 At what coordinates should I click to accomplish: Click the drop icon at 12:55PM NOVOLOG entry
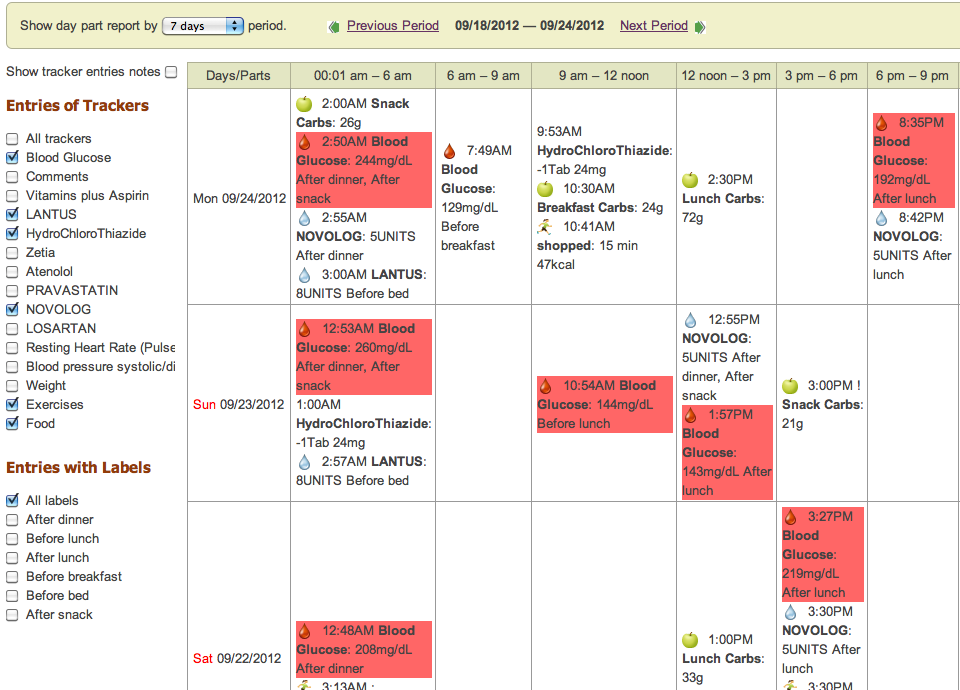point(690,320)
